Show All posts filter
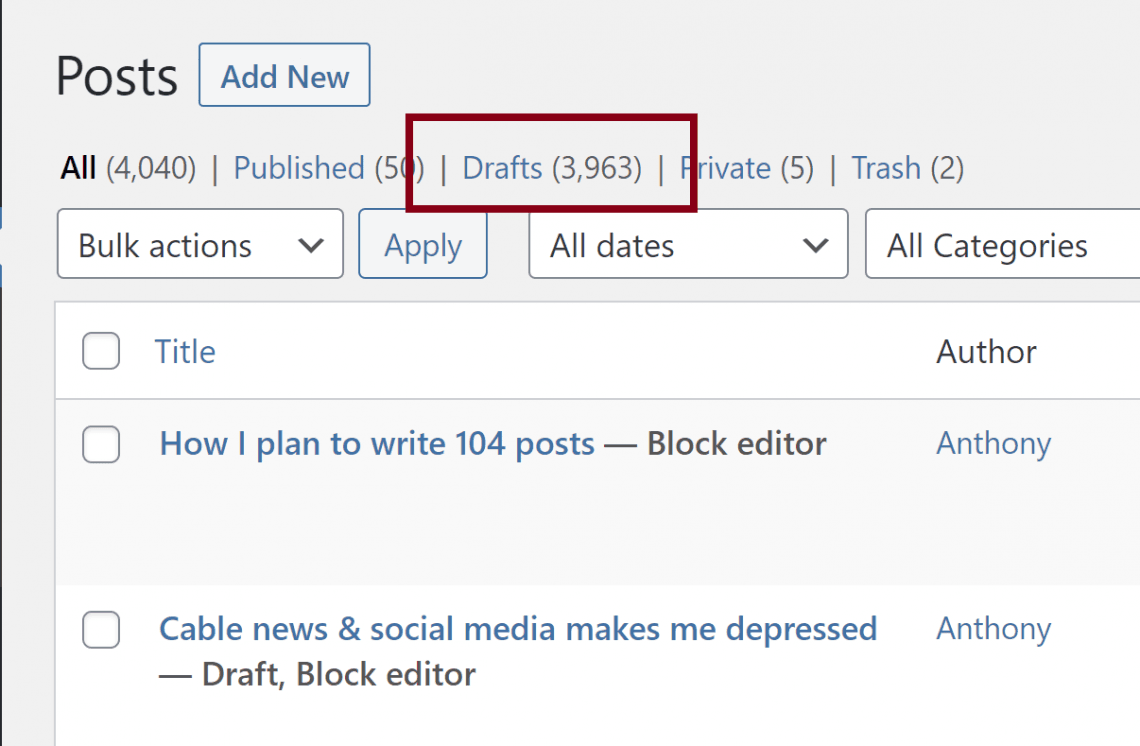 coord(79,169)
